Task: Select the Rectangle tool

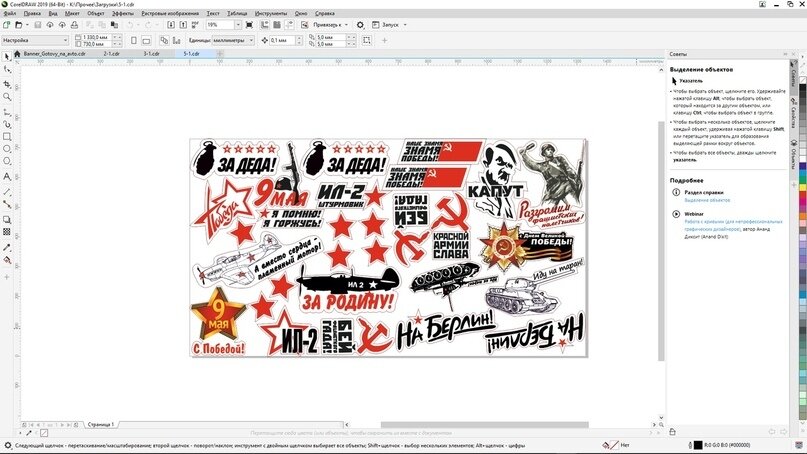Action: (x=7, y=137)
